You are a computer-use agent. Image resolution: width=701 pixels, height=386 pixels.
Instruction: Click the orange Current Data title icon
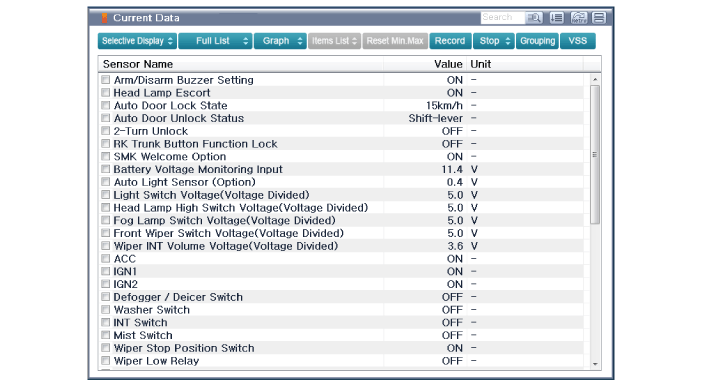104,18
